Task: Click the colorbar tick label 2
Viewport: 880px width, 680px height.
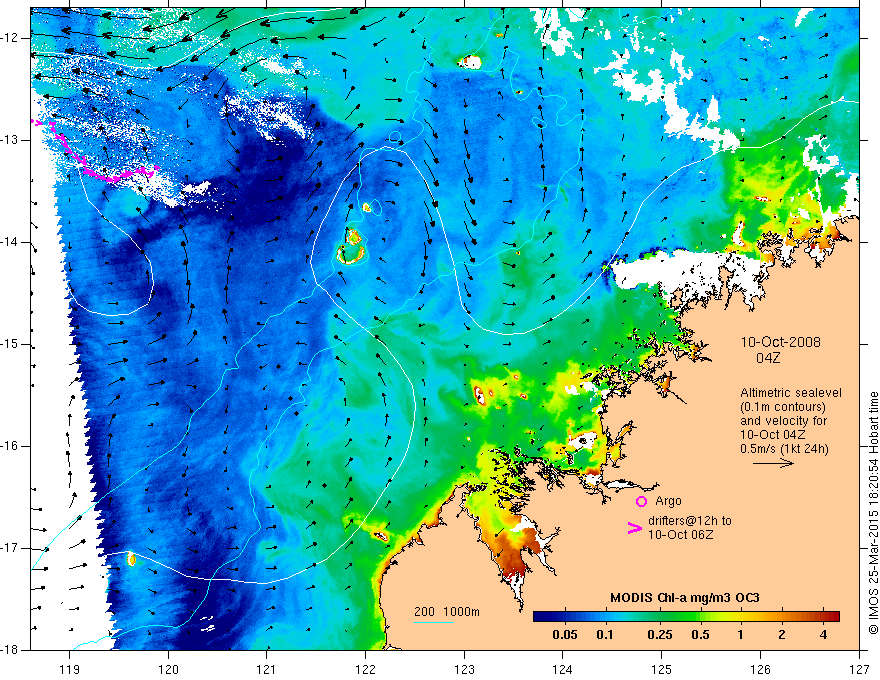Action: [782, 635]
